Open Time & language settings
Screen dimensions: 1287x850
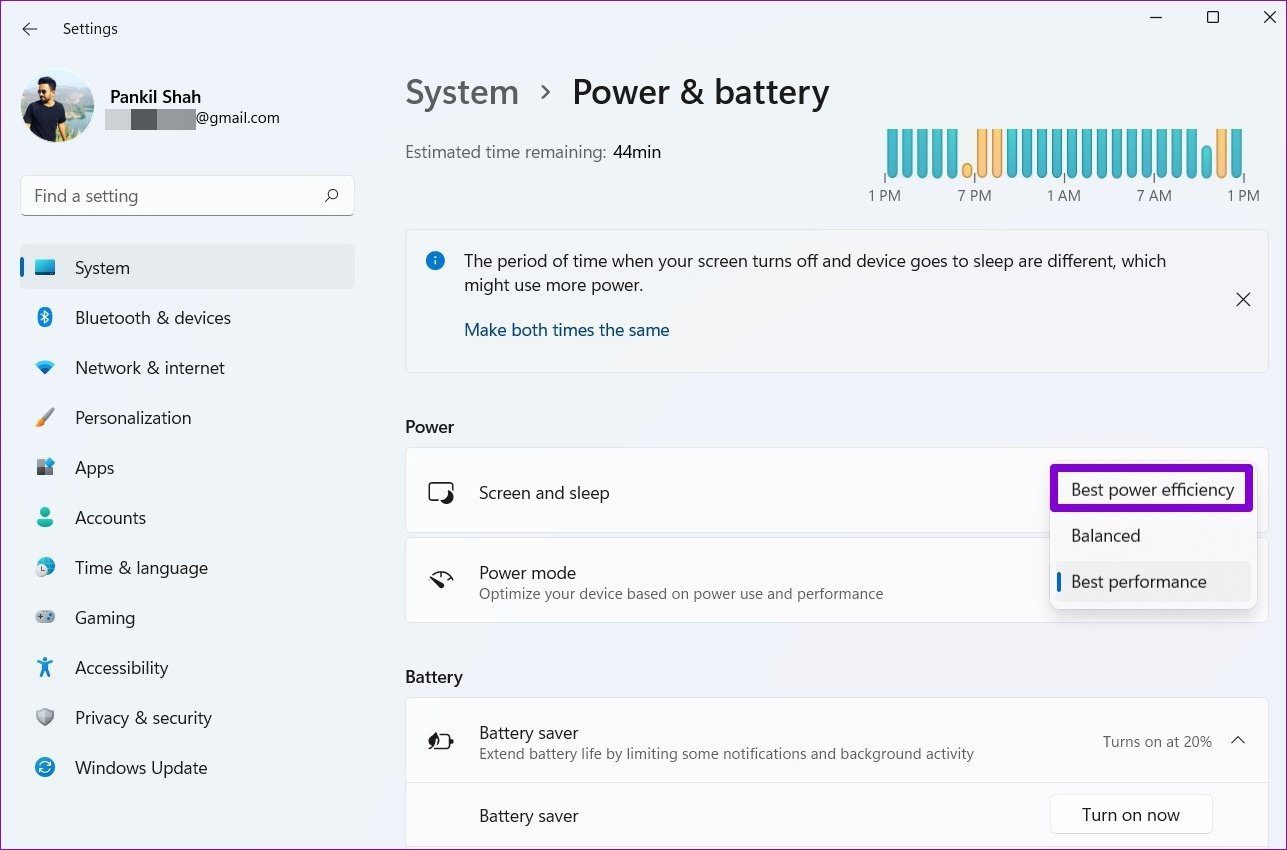[187, 568]
